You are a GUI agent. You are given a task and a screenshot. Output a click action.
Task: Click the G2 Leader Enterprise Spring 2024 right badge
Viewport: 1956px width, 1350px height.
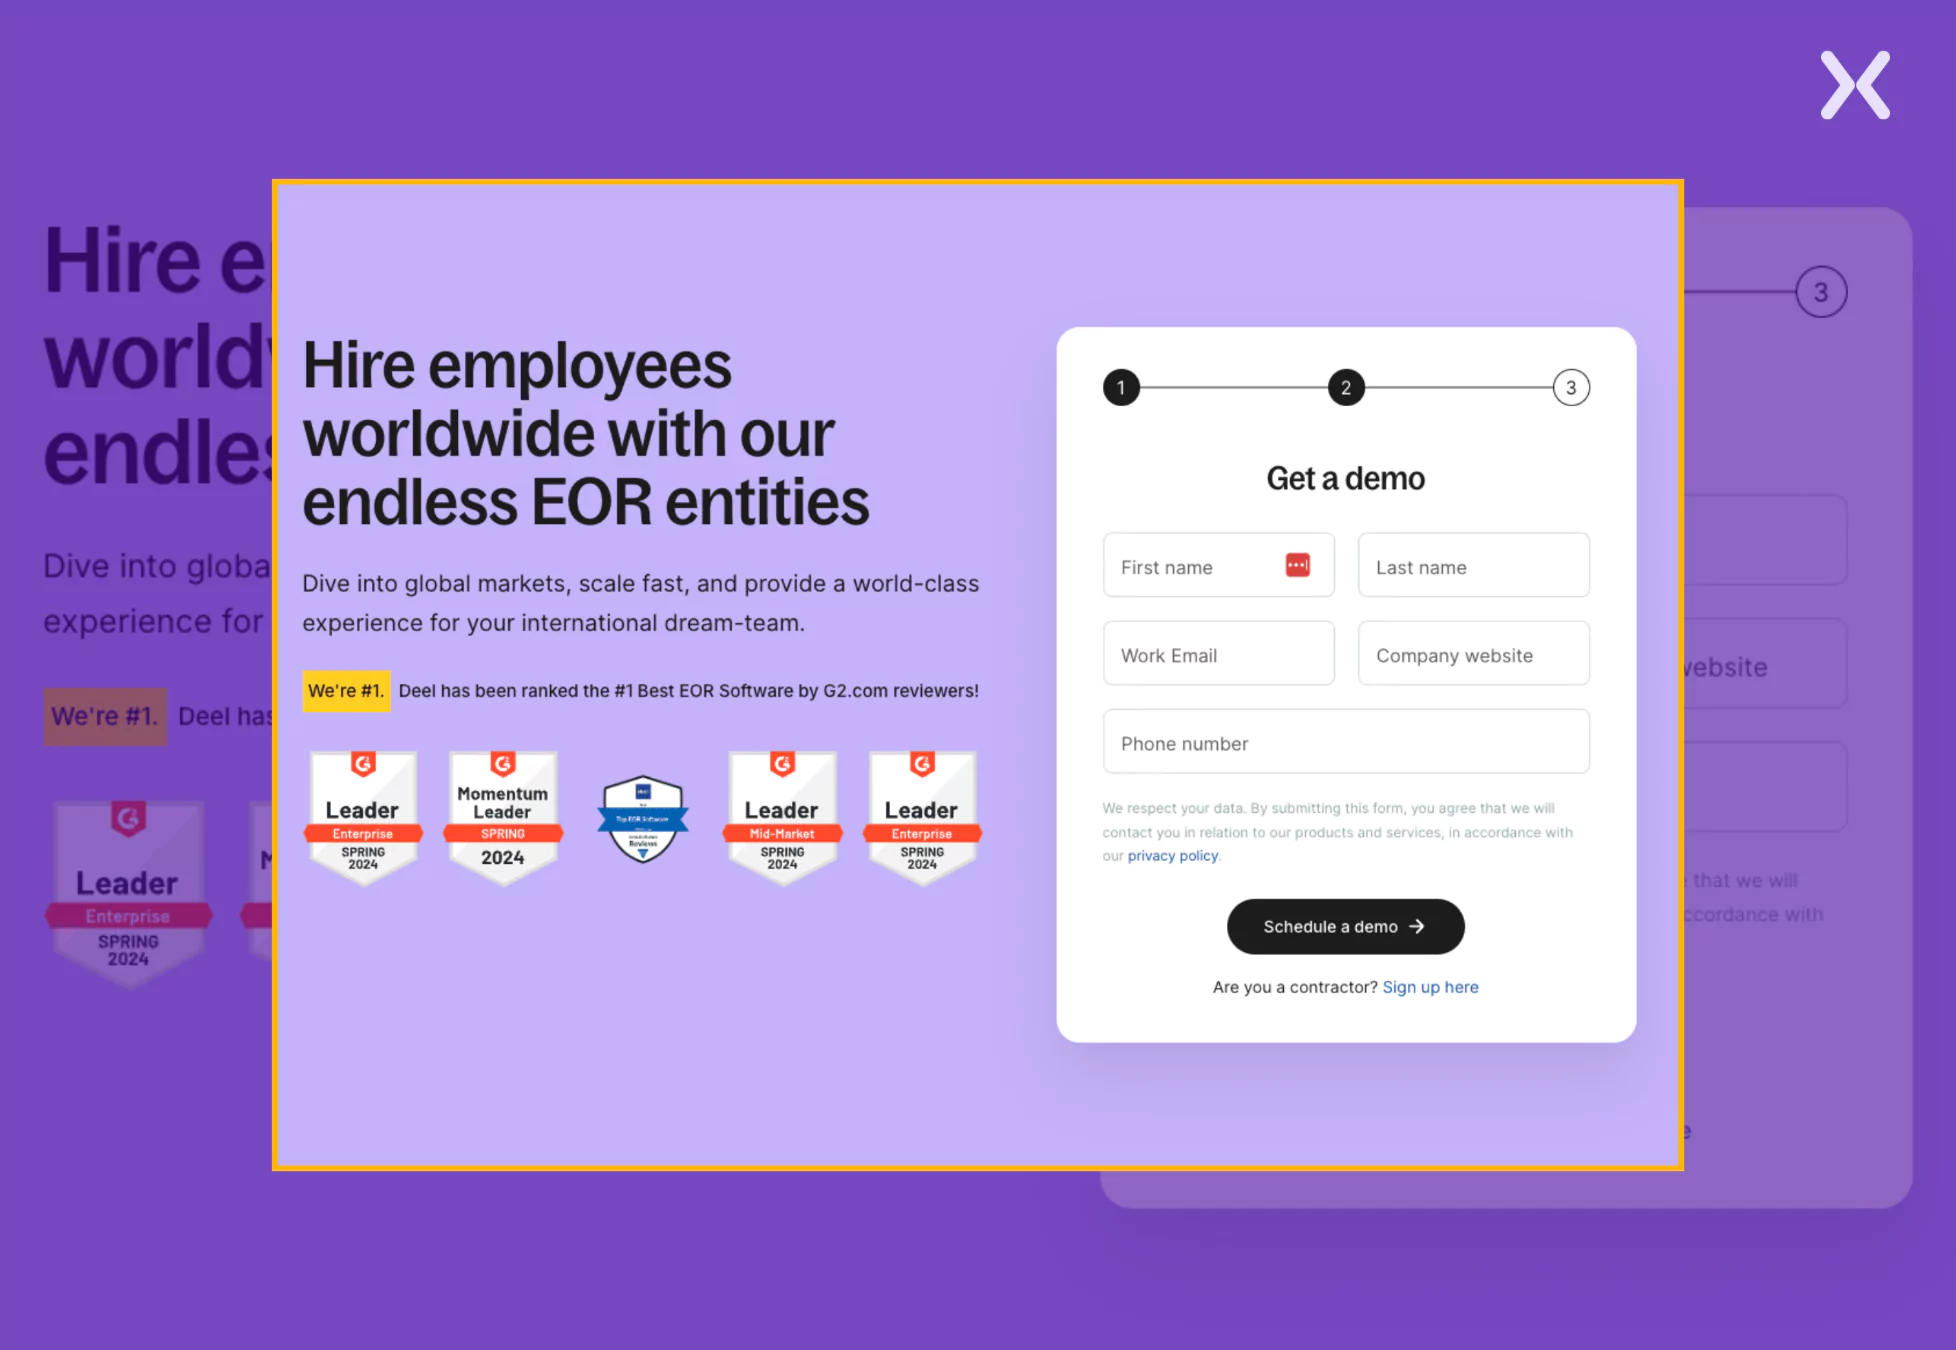919,818
